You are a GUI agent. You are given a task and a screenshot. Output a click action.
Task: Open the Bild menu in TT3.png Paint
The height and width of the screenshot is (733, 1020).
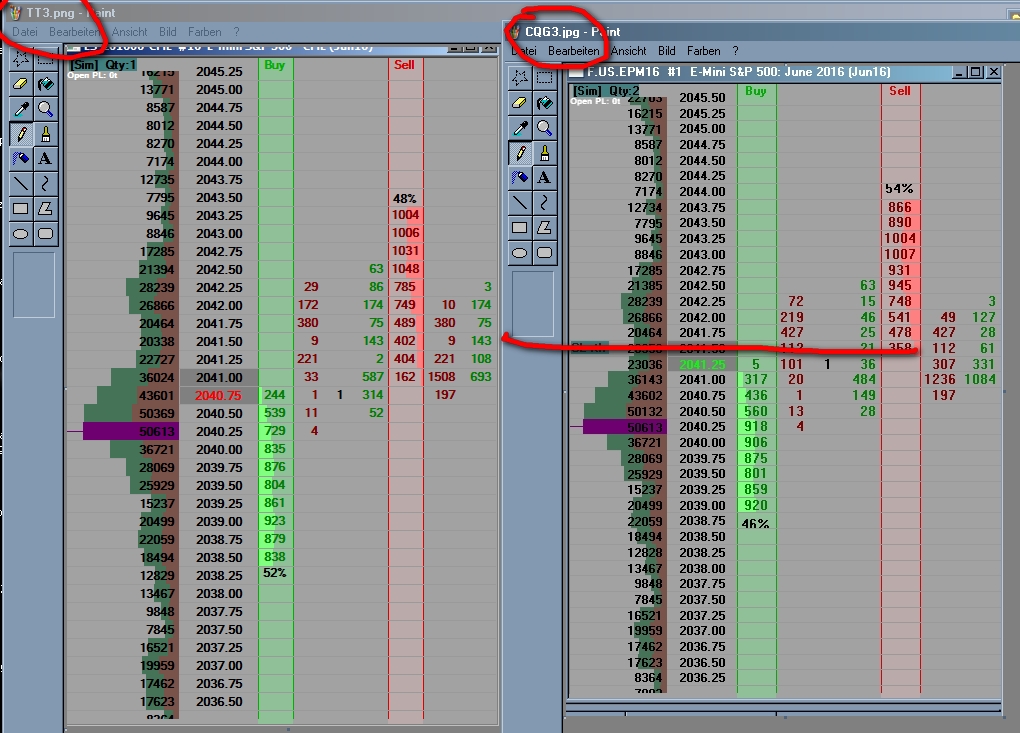[168, 32]
